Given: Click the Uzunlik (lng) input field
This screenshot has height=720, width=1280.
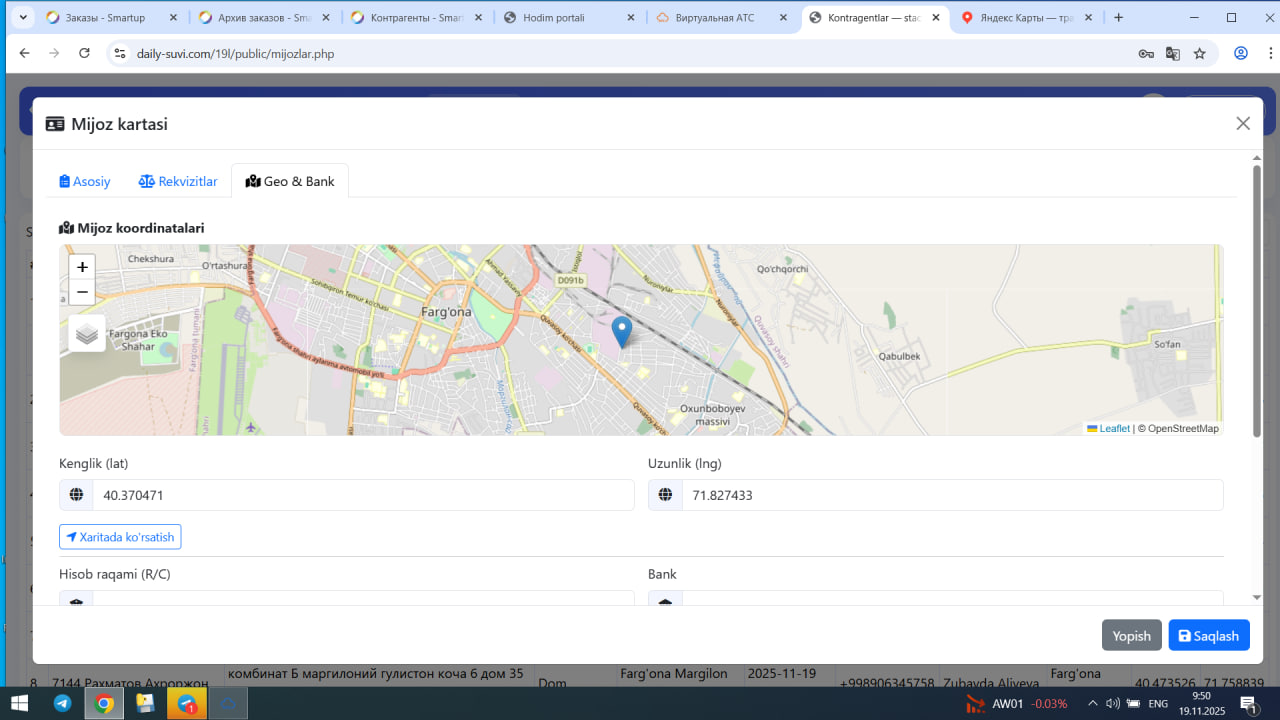Looking at the screenshot, I should (x=953, y=495).
